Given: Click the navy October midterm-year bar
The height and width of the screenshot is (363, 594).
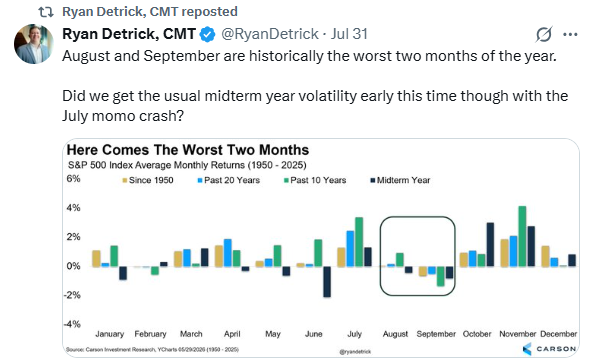Looking at the screenshot, I should click(490, 245).
